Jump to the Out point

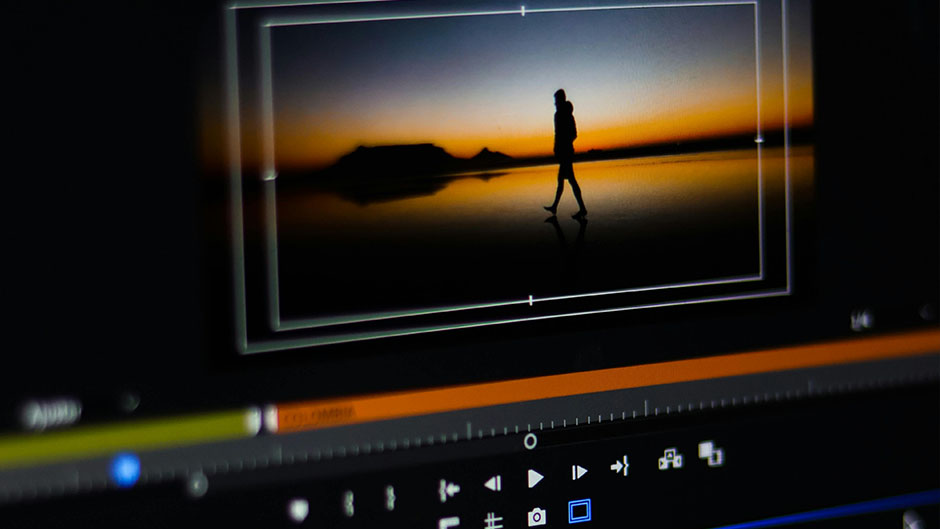tap(620, 466)
